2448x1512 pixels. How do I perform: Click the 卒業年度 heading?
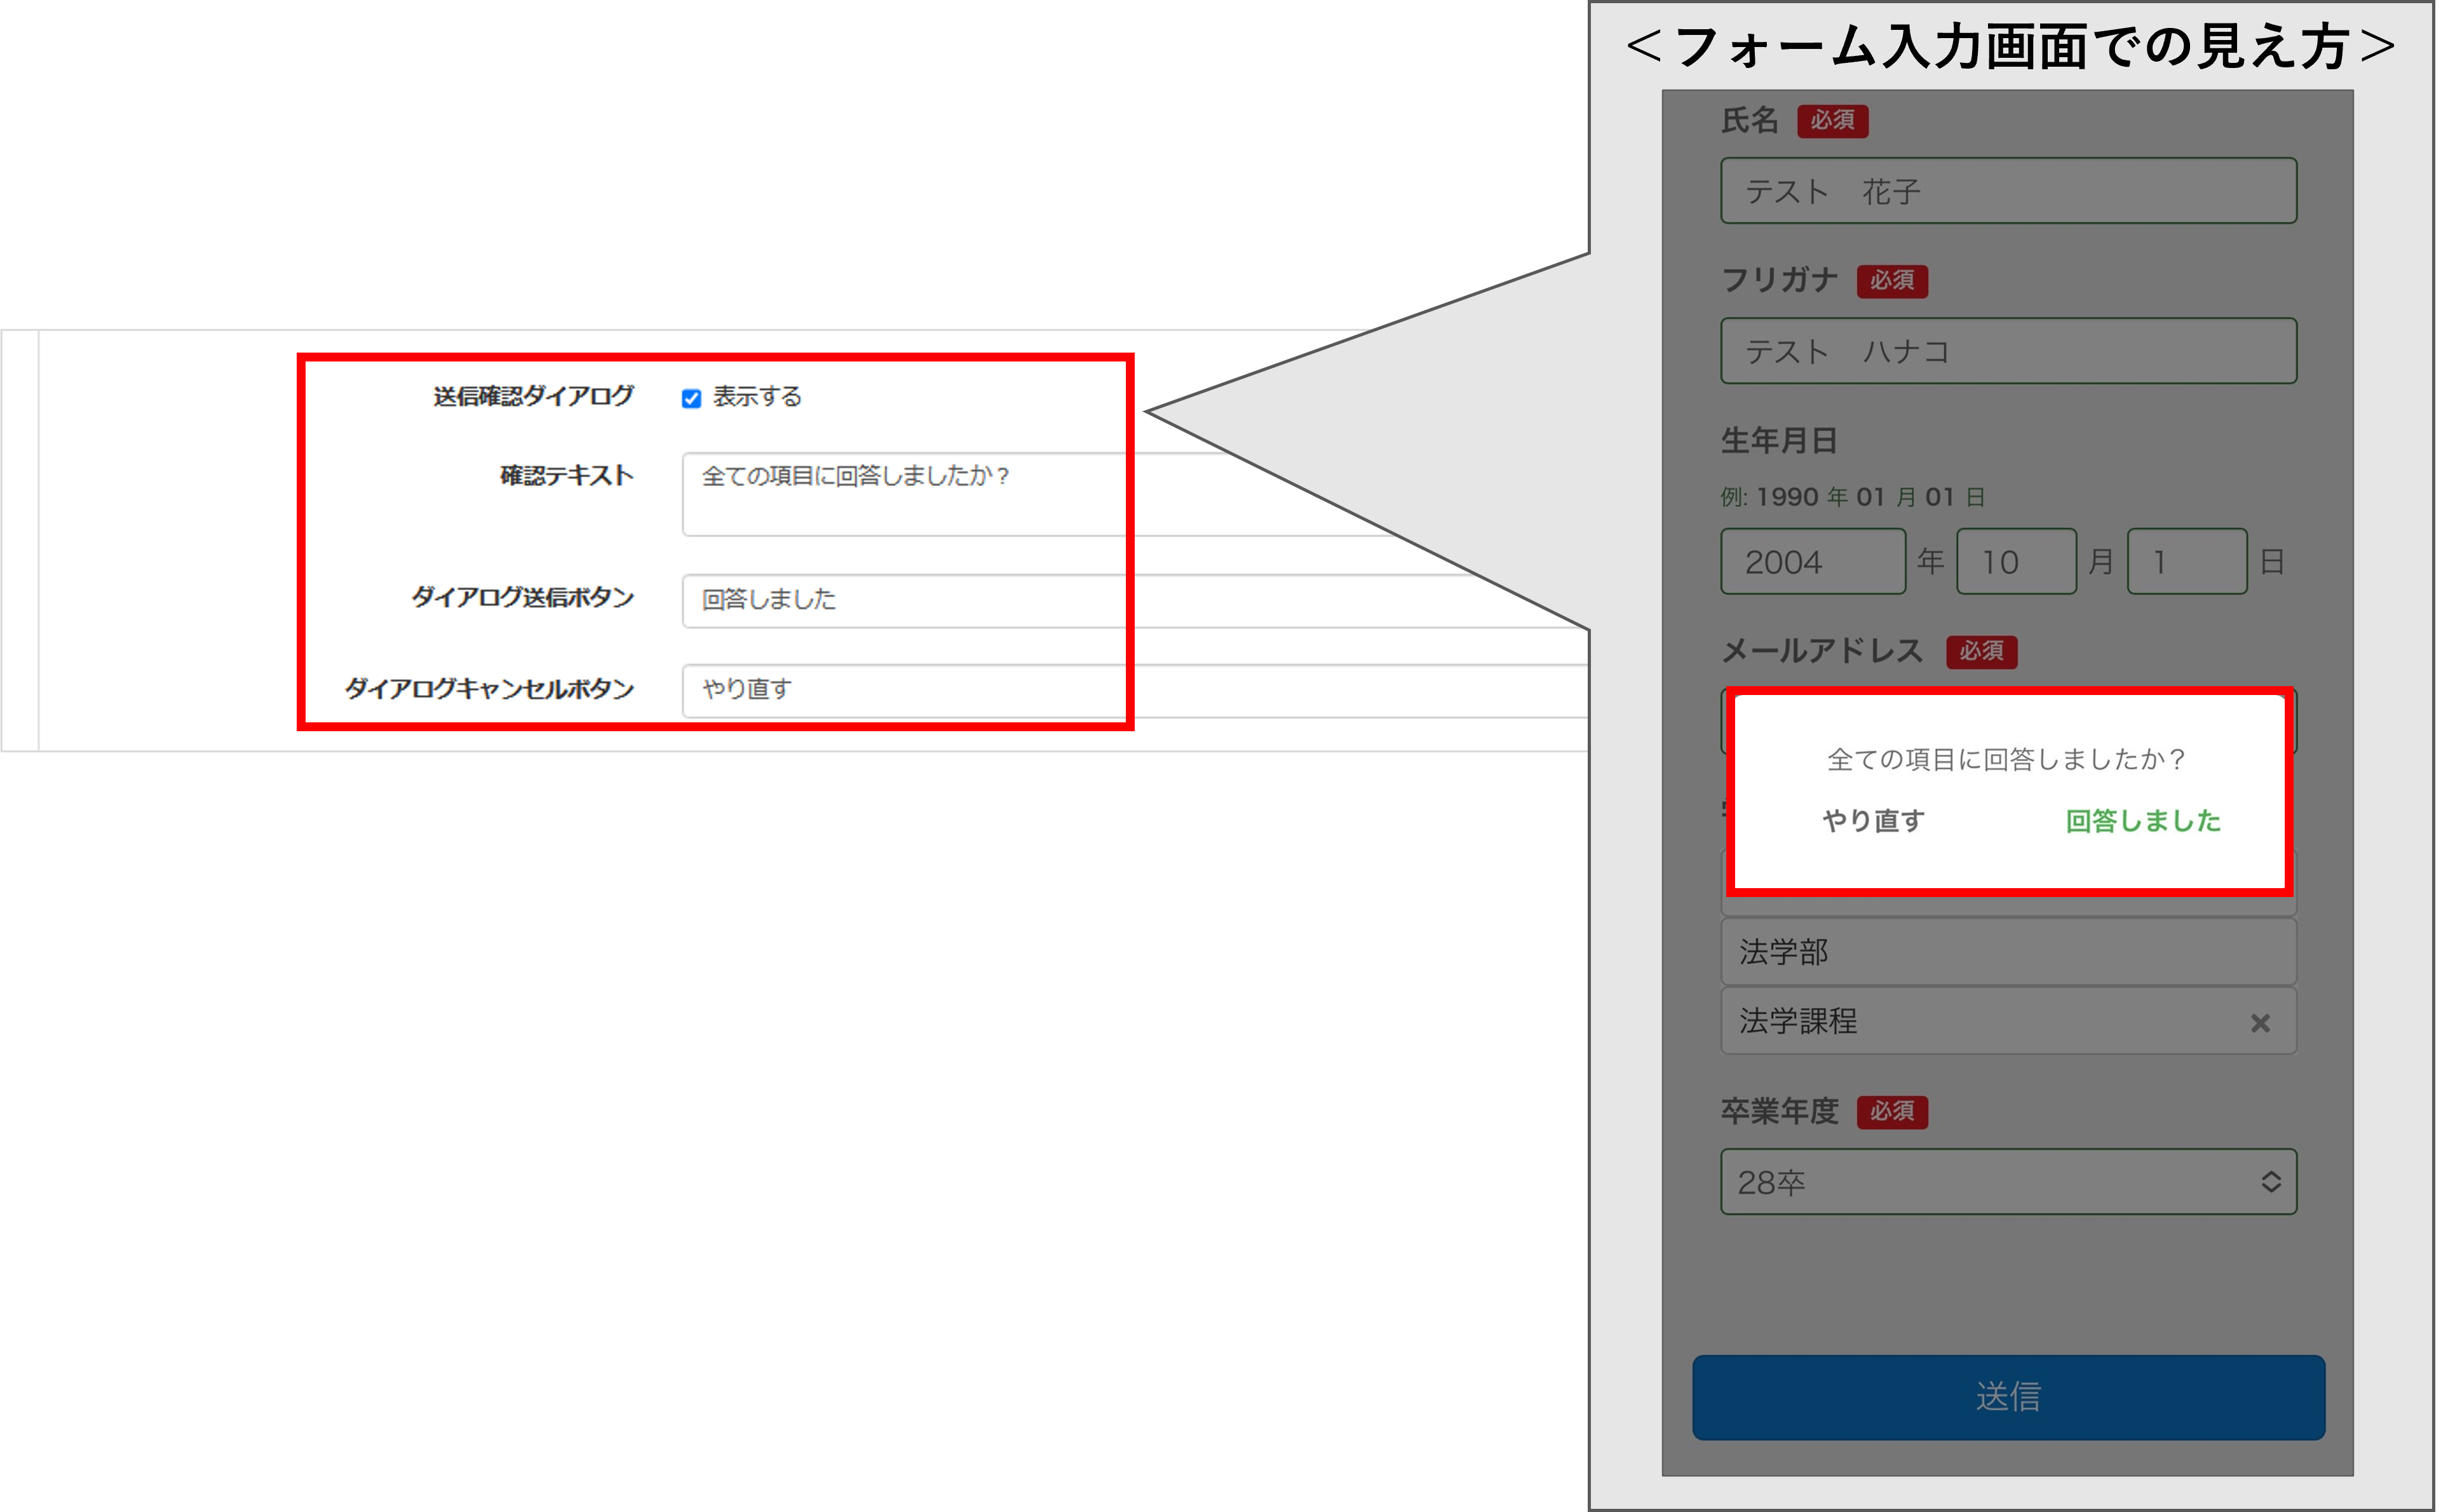coord(1779,1111)
